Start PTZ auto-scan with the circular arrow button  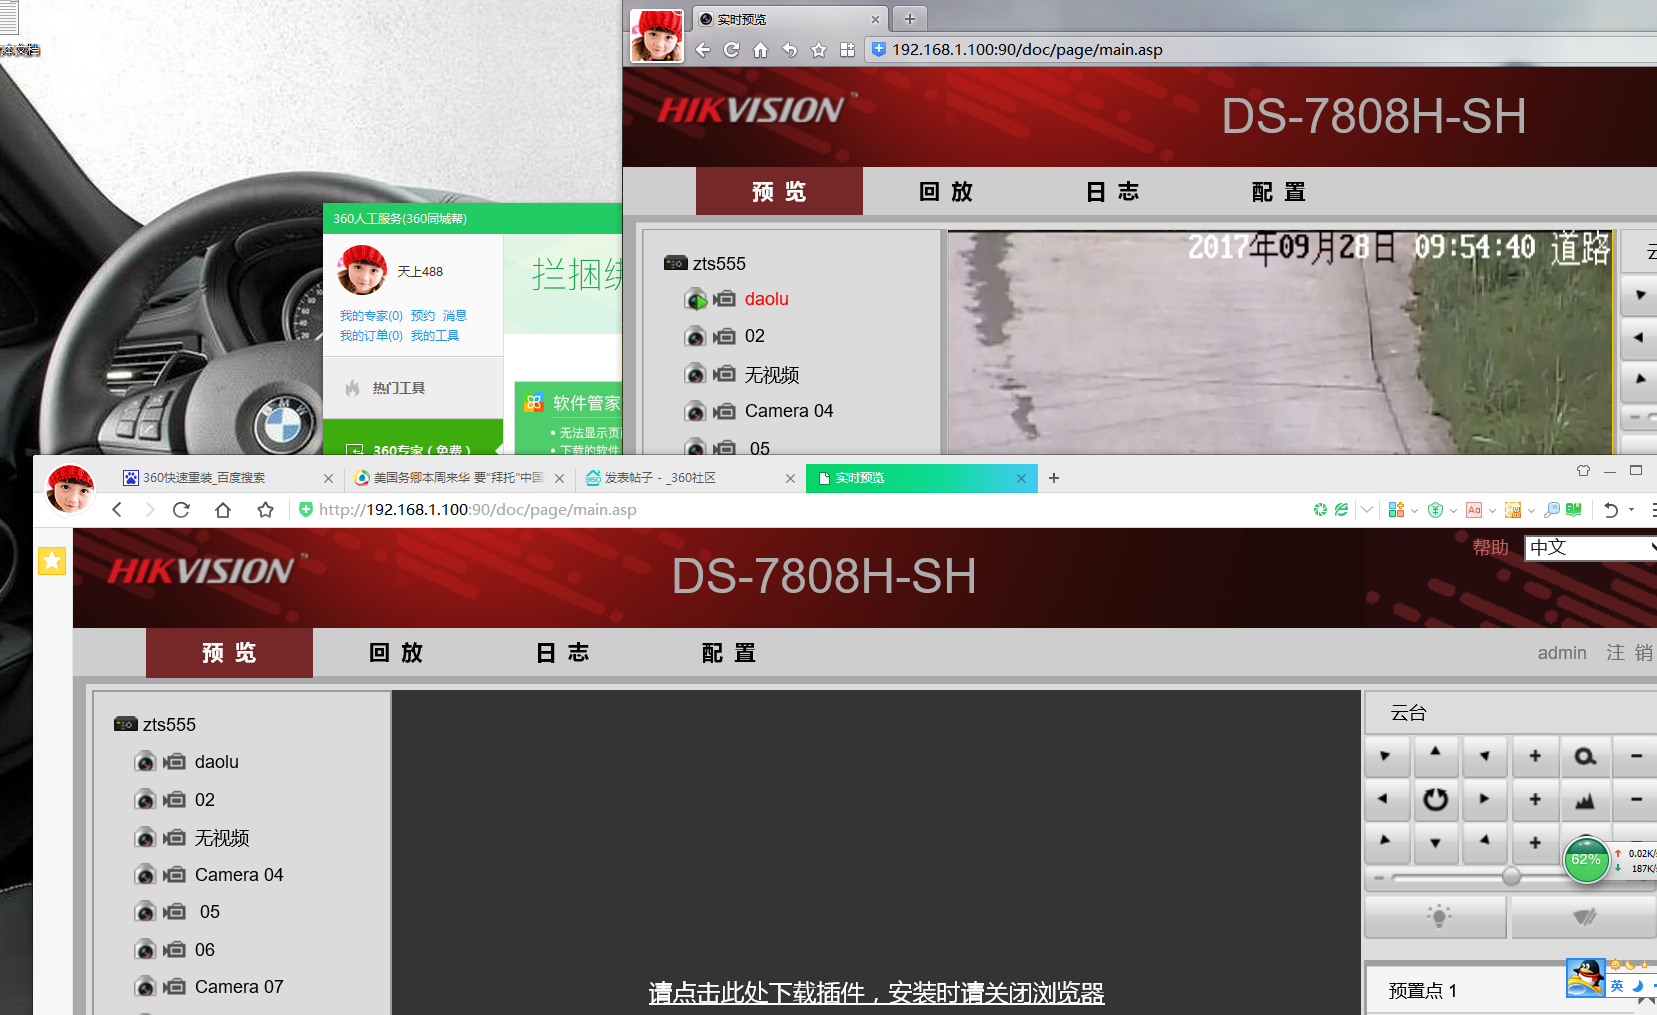[1435, 799]
